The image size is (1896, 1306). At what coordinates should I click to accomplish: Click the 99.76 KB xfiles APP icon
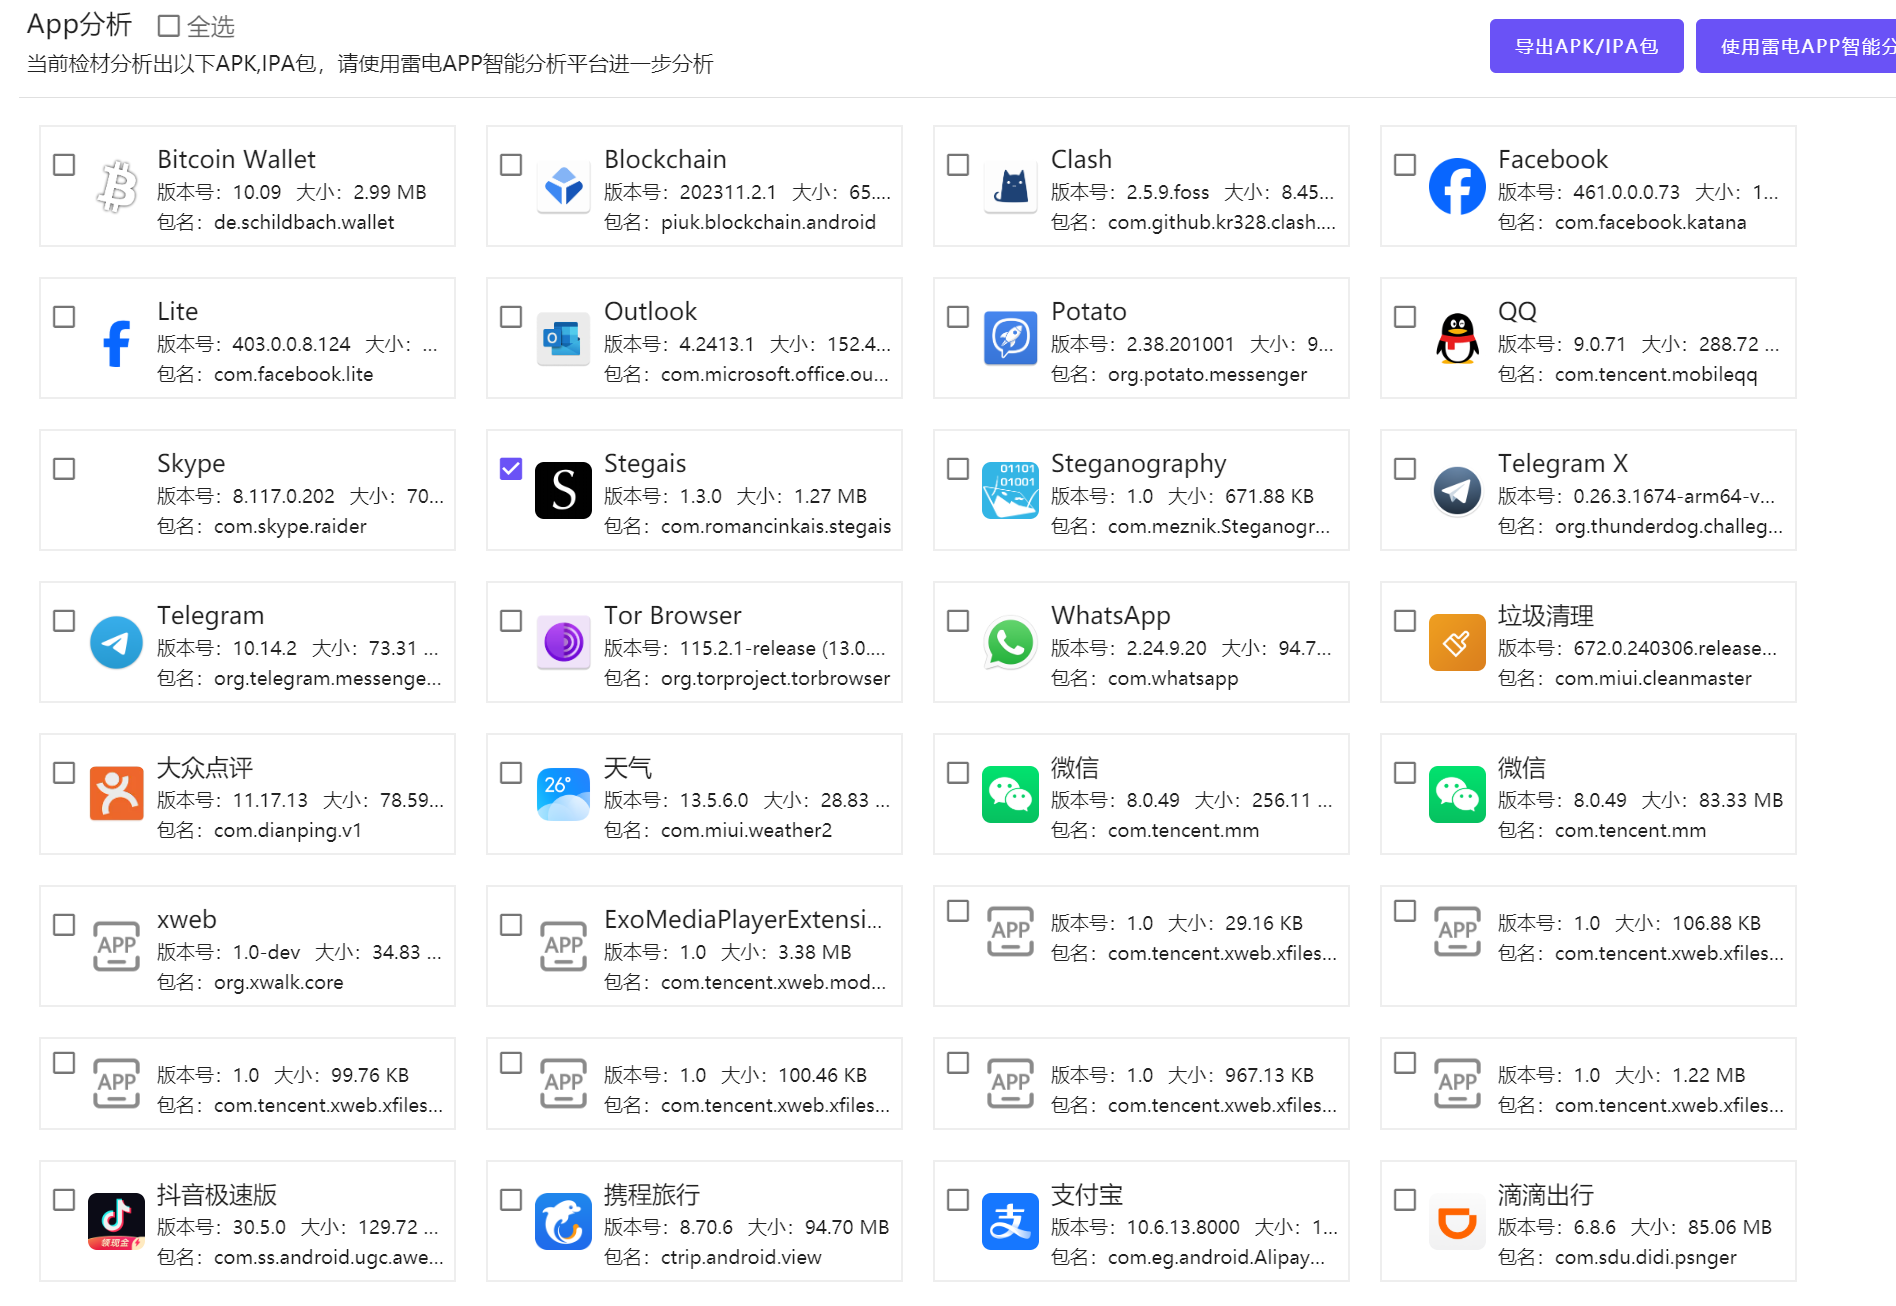tap(117, 1084)
